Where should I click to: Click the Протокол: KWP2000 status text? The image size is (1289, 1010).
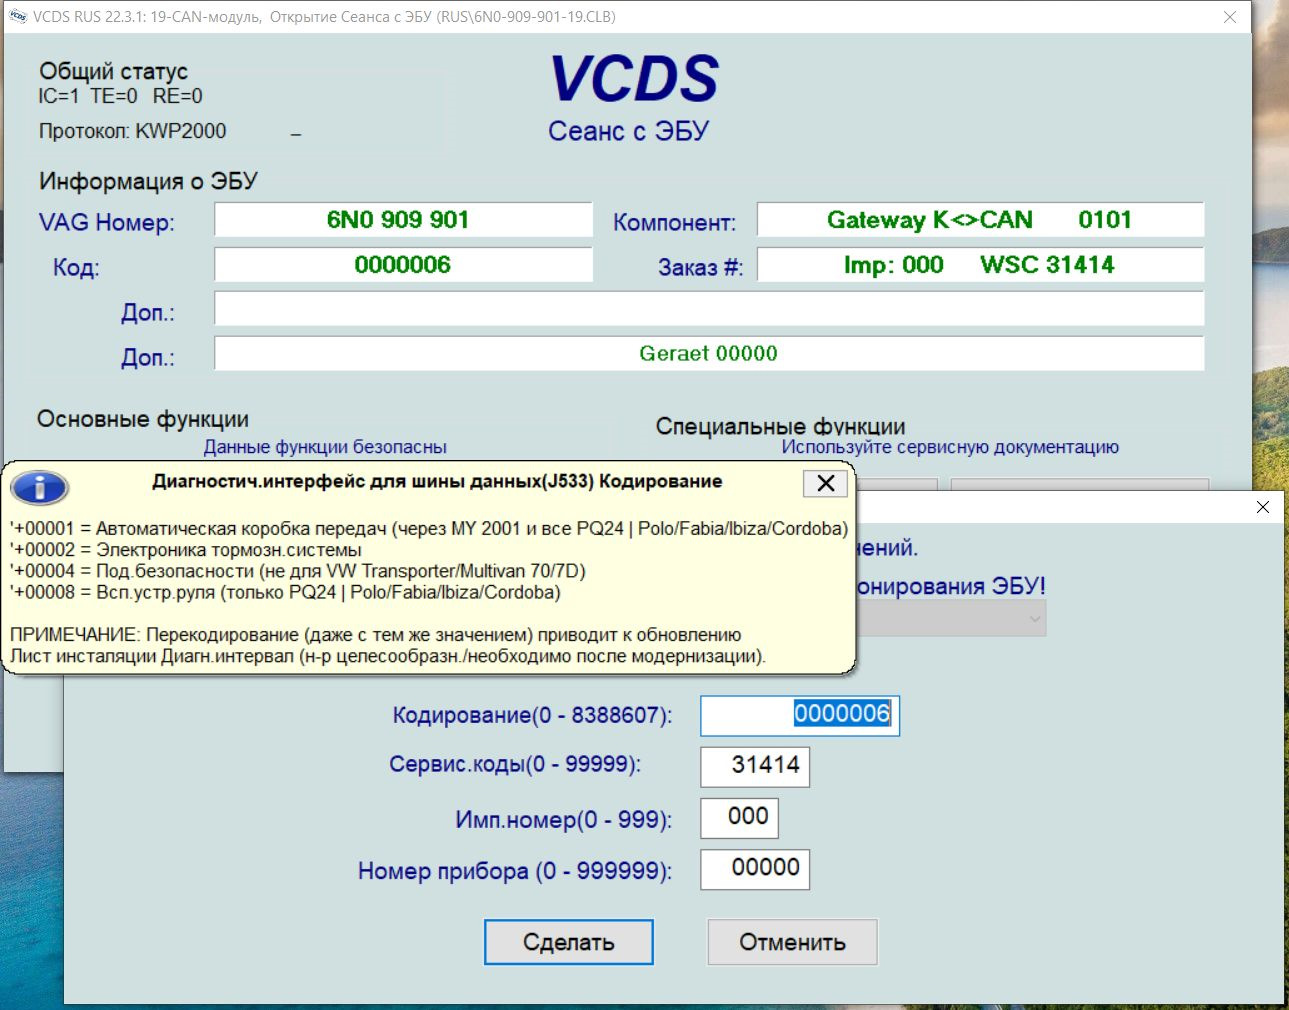pos(132,131)
